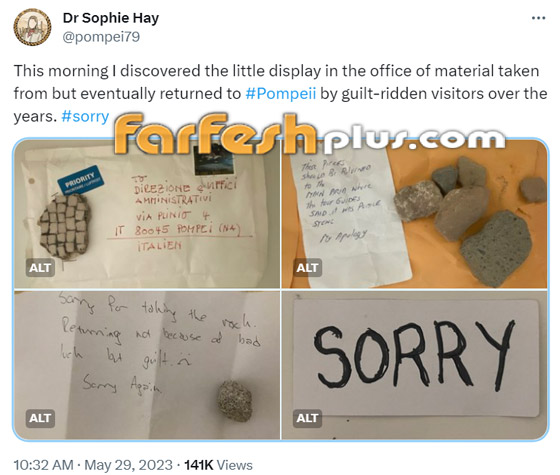Click Dr Sophie Hay's profile avatar

click(32, 28)
